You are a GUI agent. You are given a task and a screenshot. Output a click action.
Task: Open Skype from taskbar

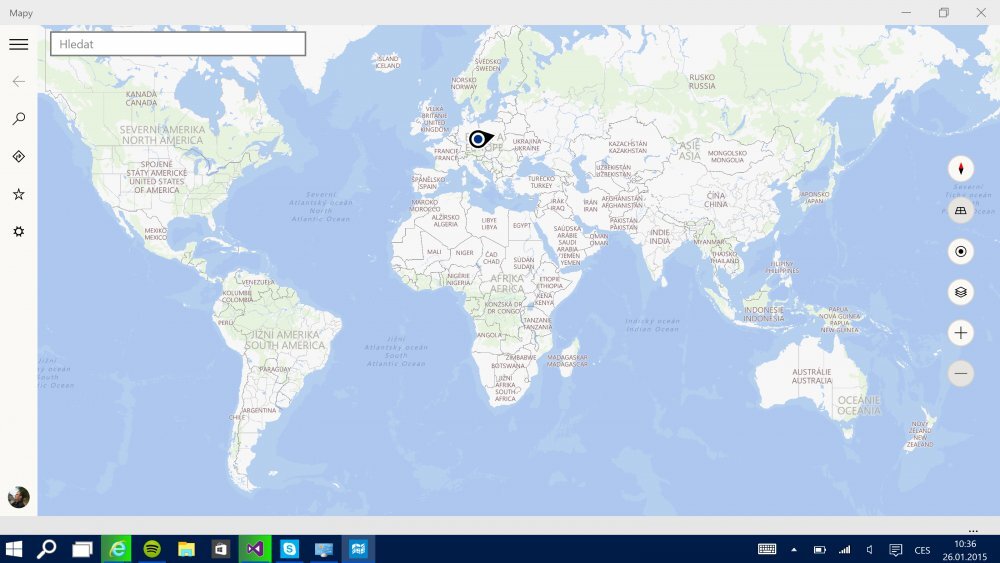click(290, 549)
